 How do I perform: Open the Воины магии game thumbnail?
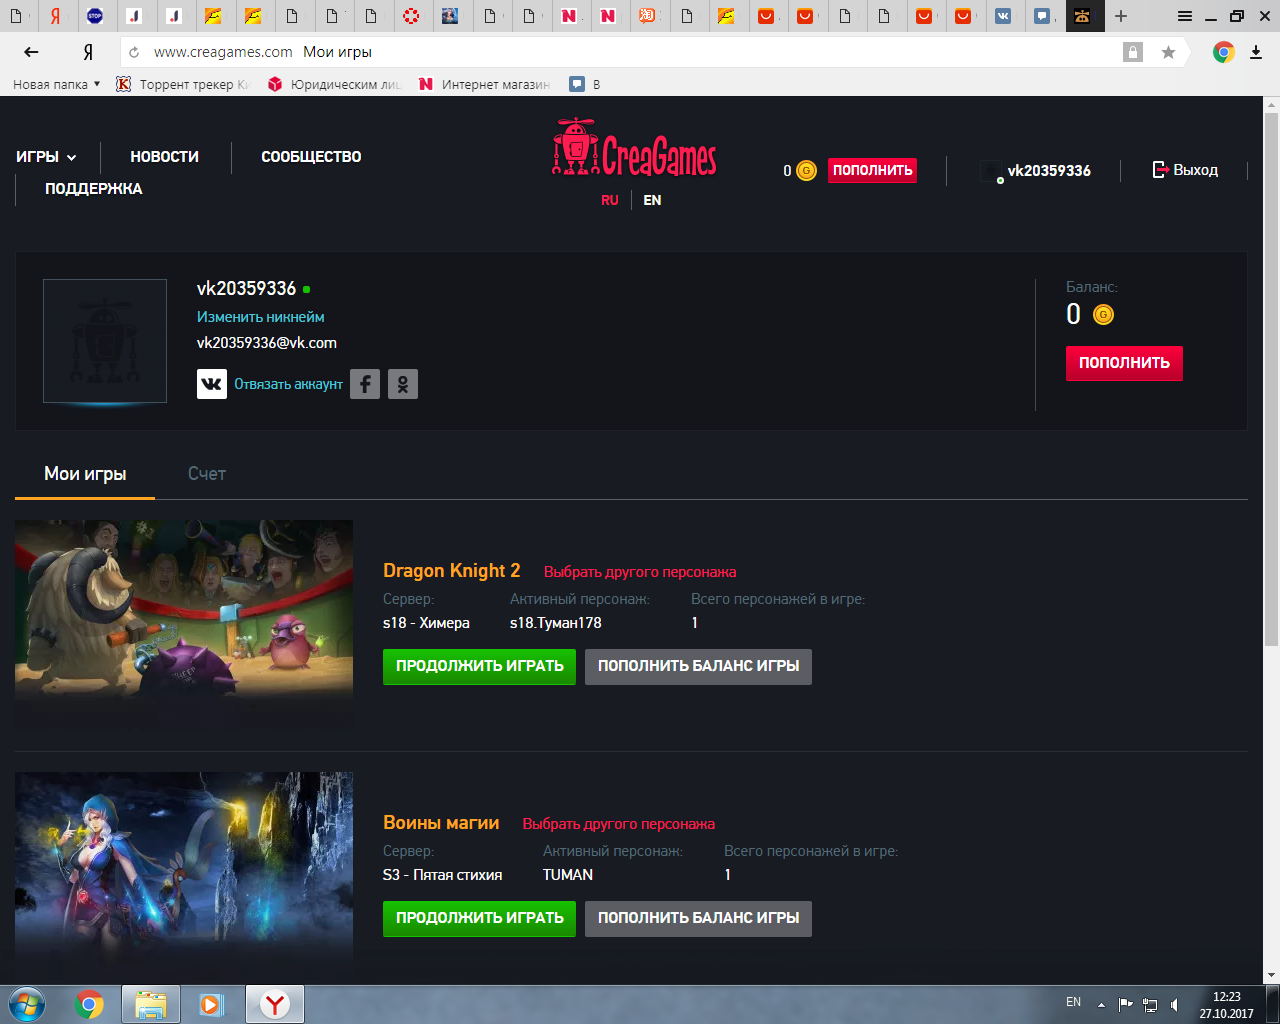click(184, 868)
